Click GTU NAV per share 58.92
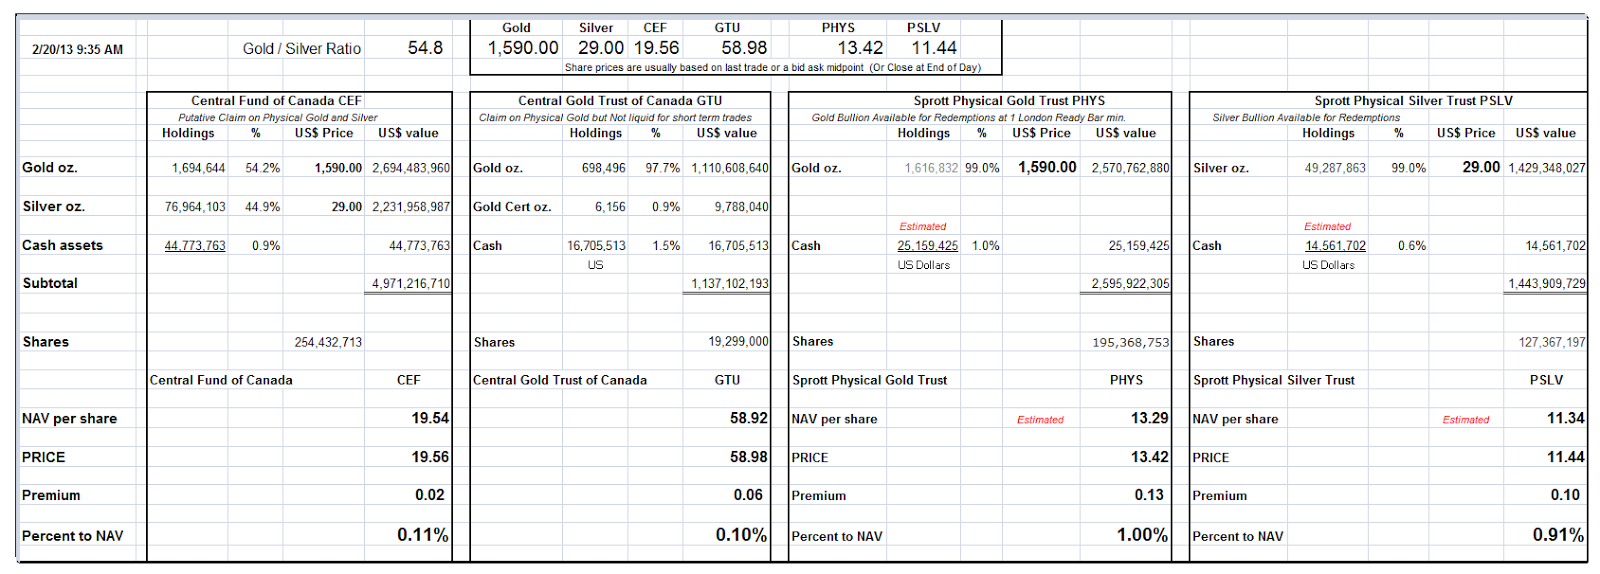Screen dimensions: 1600x574 coord(749,418)
